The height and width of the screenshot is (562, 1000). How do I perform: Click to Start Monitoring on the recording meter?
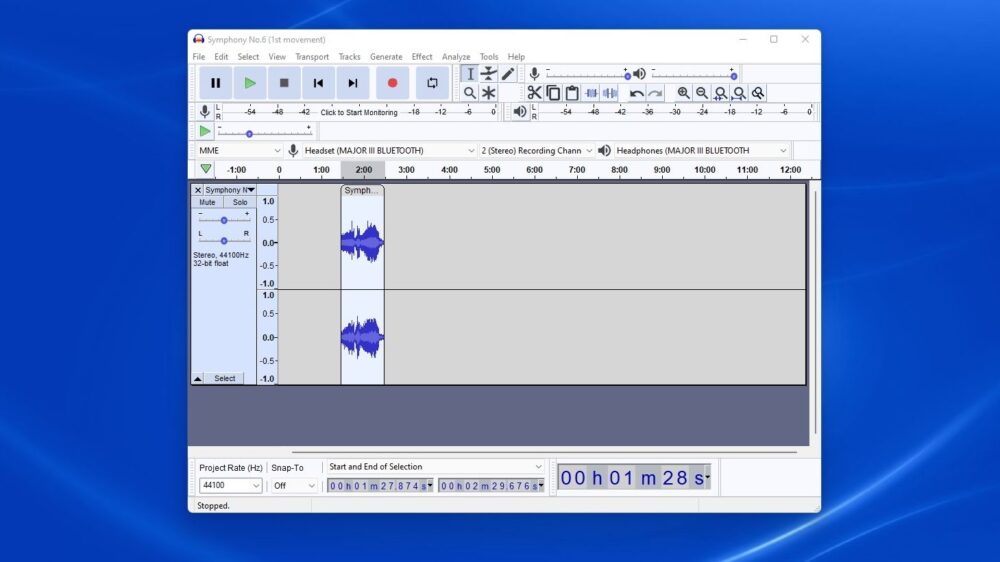(x=359, y=113)
